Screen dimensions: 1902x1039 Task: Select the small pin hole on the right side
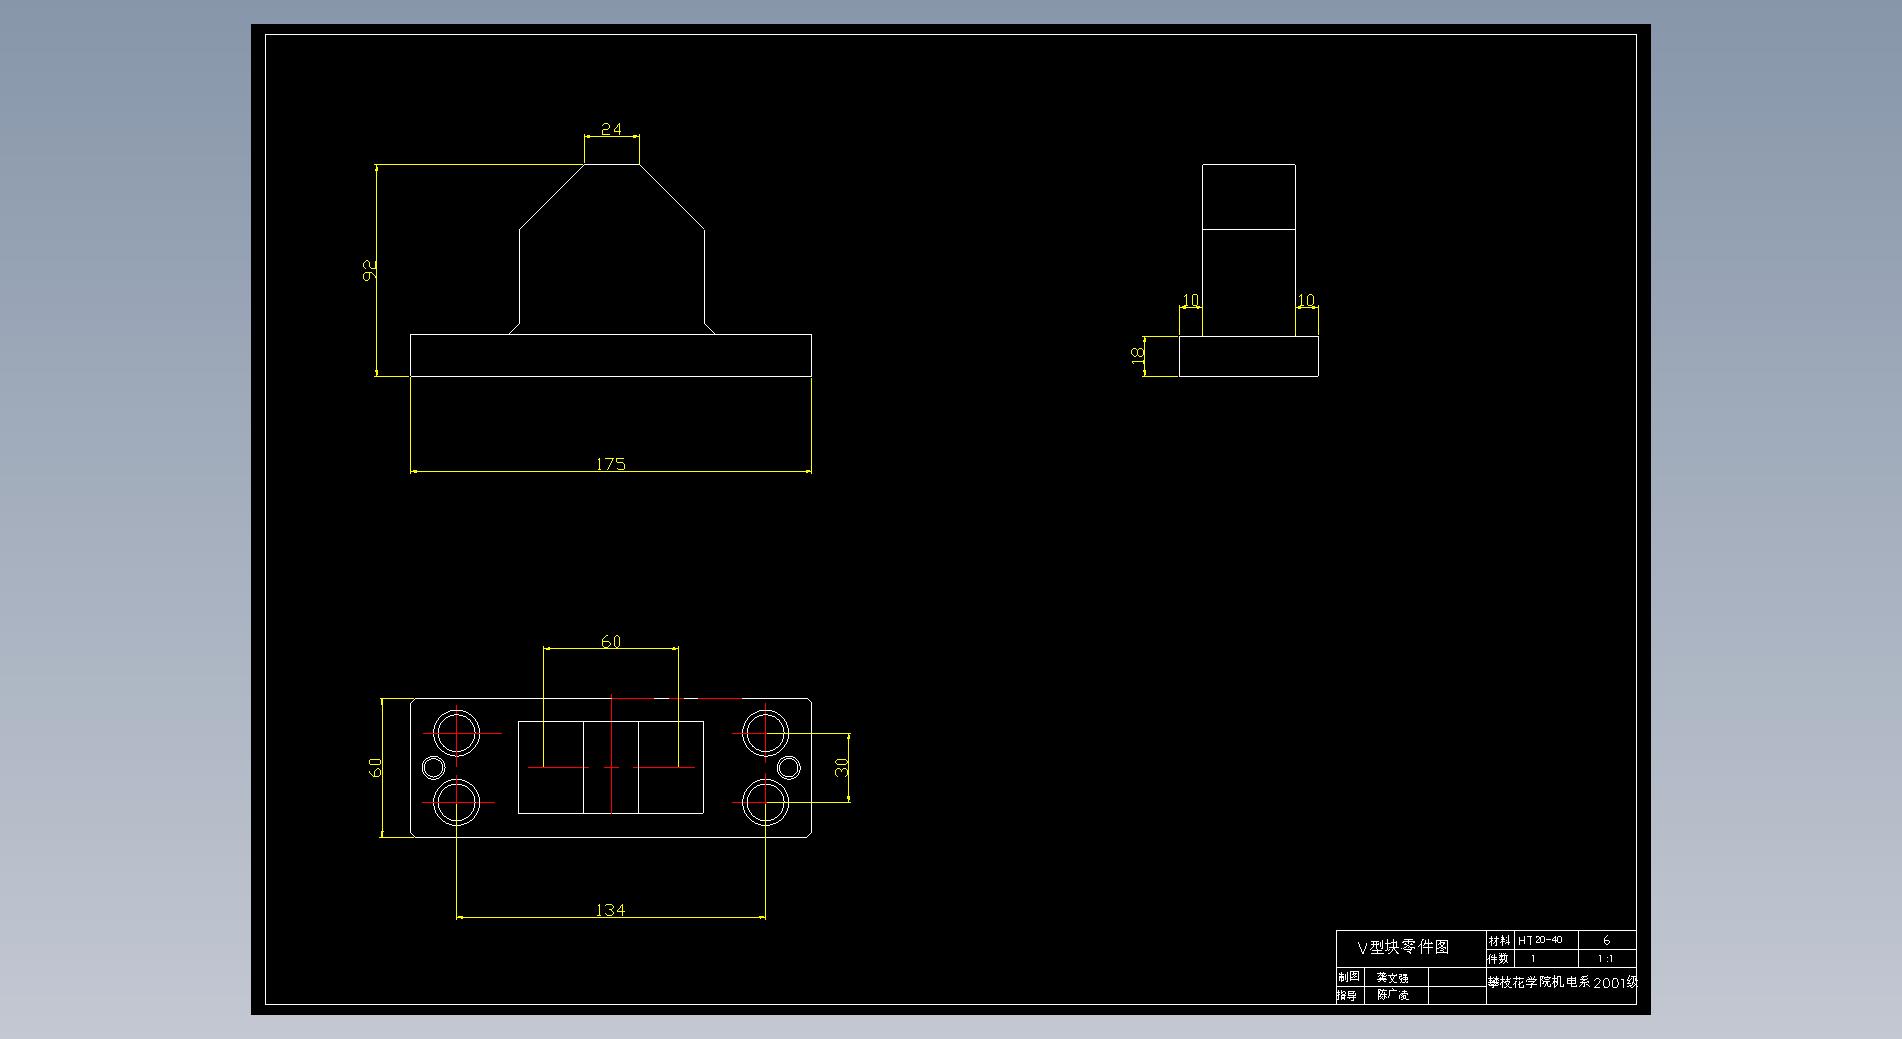789,768
